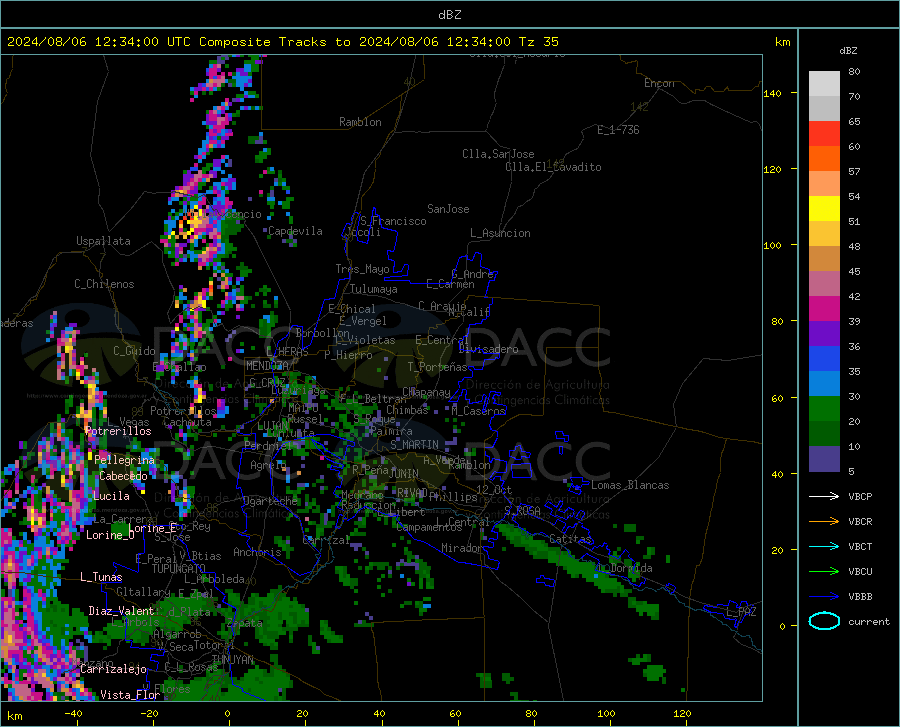Click the 'VBCU' legend label
This screenshot has height=727, width=900.
point(860,572)
